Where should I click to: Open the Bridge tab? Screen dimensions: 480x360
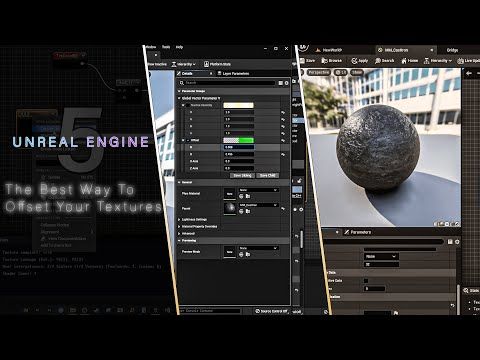click(452, 50)
